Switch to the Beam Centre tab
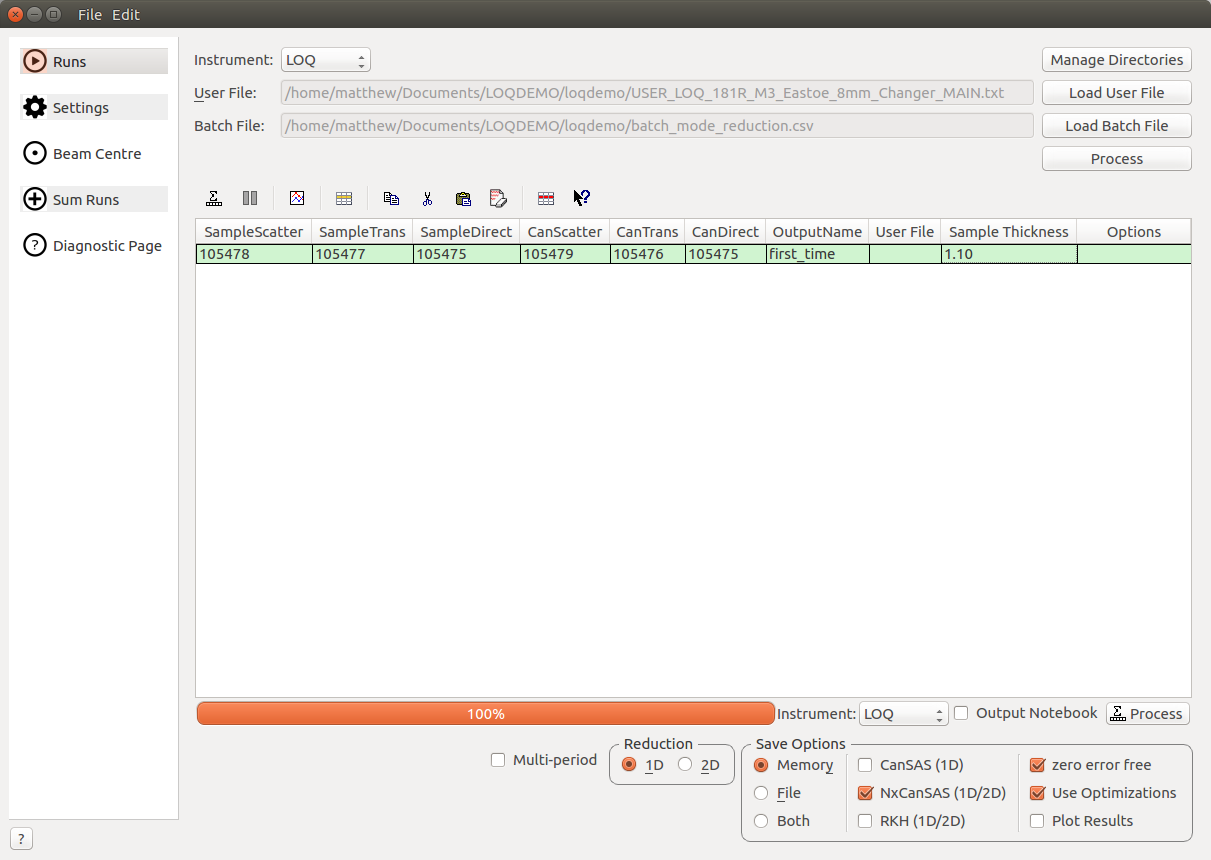The width and height of the screenshot is (1211, 860). click(96, 154)
